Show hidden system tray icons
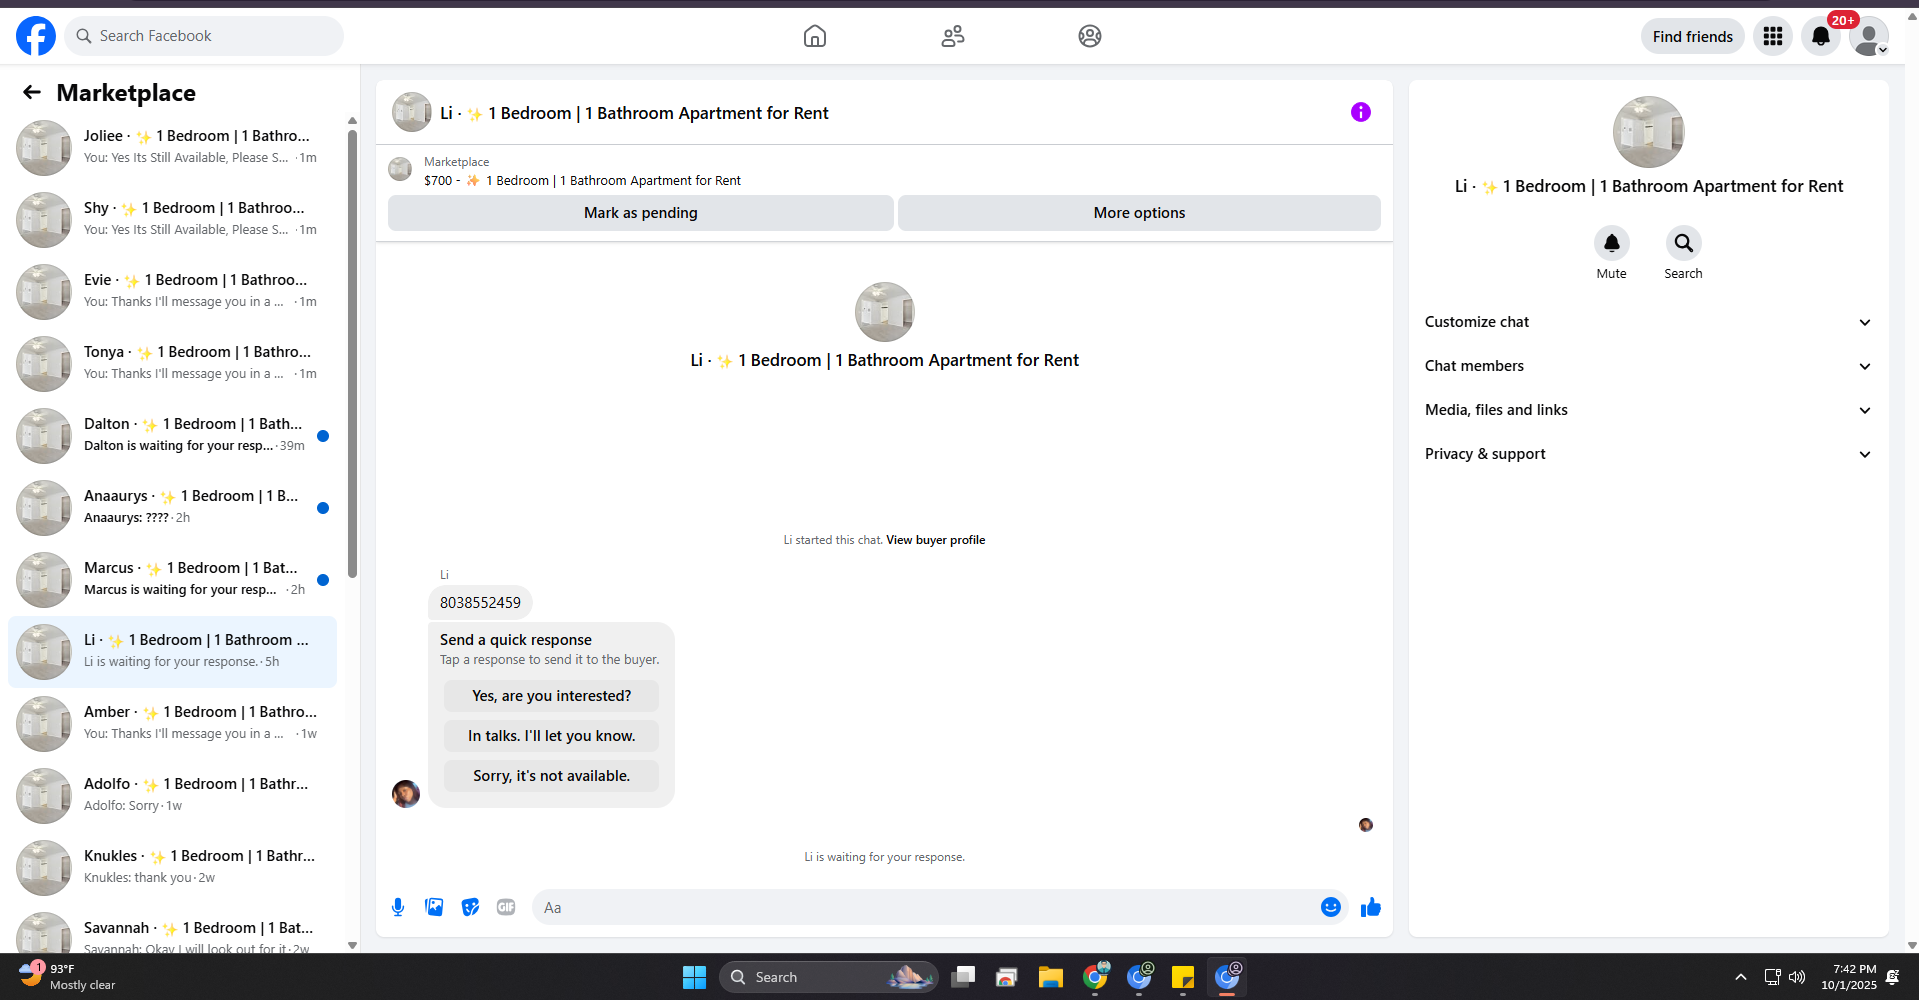This screenshot has width=1919, height=1000. point(1741,977)
